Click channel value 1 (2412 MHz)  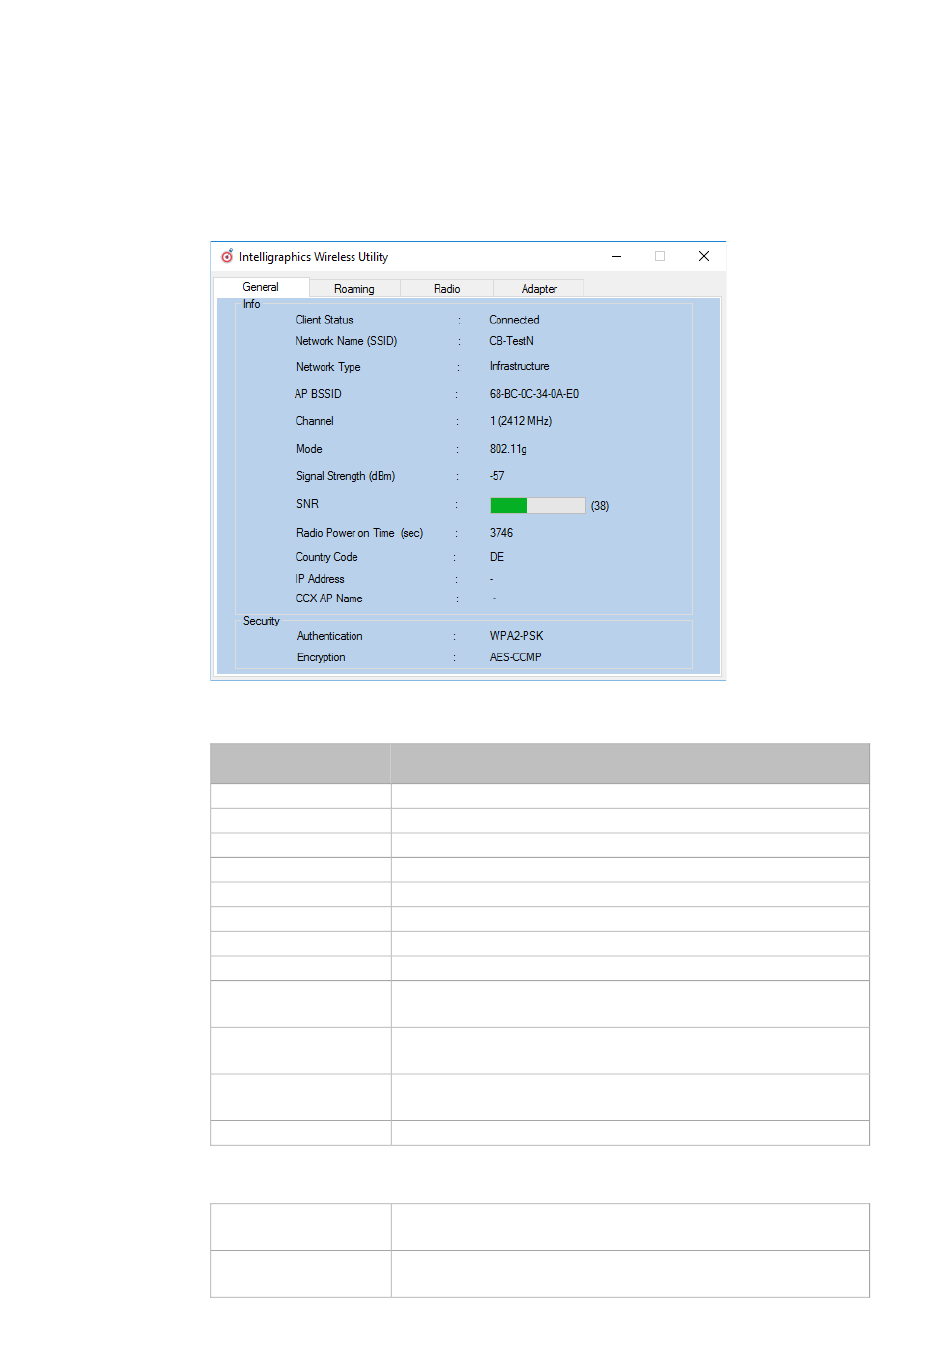[x=521, y=421]
